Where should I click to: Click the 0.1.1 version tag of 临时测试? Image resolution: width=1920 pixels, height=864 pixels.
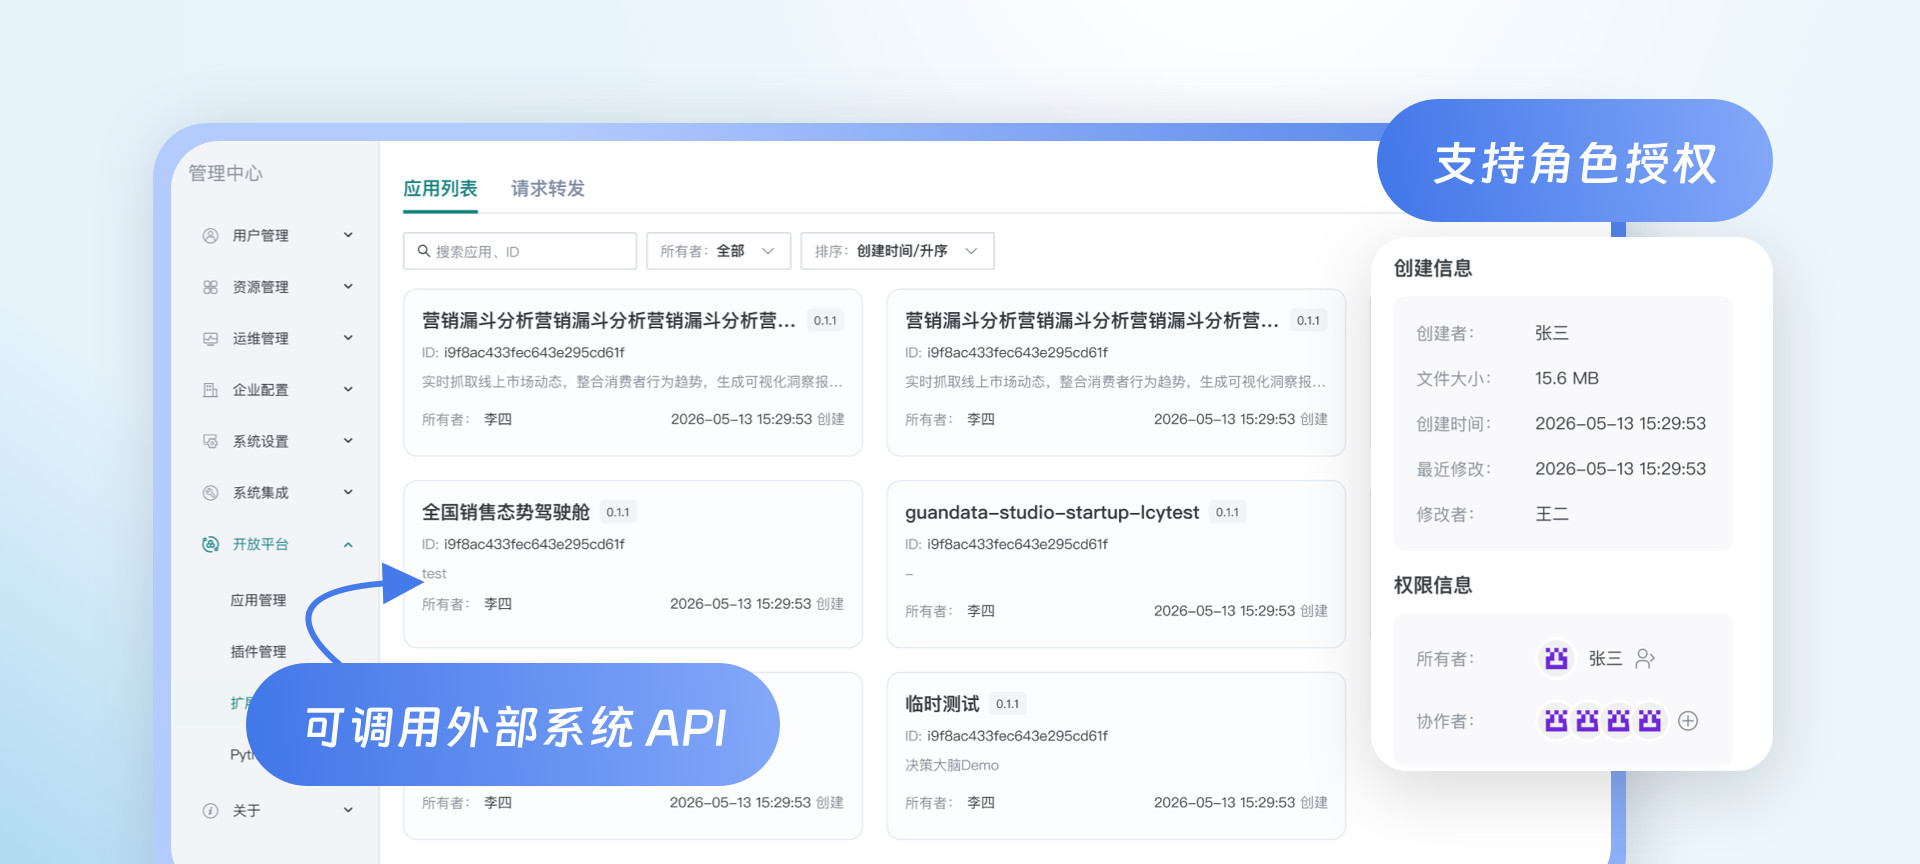tap(1008, 704)
